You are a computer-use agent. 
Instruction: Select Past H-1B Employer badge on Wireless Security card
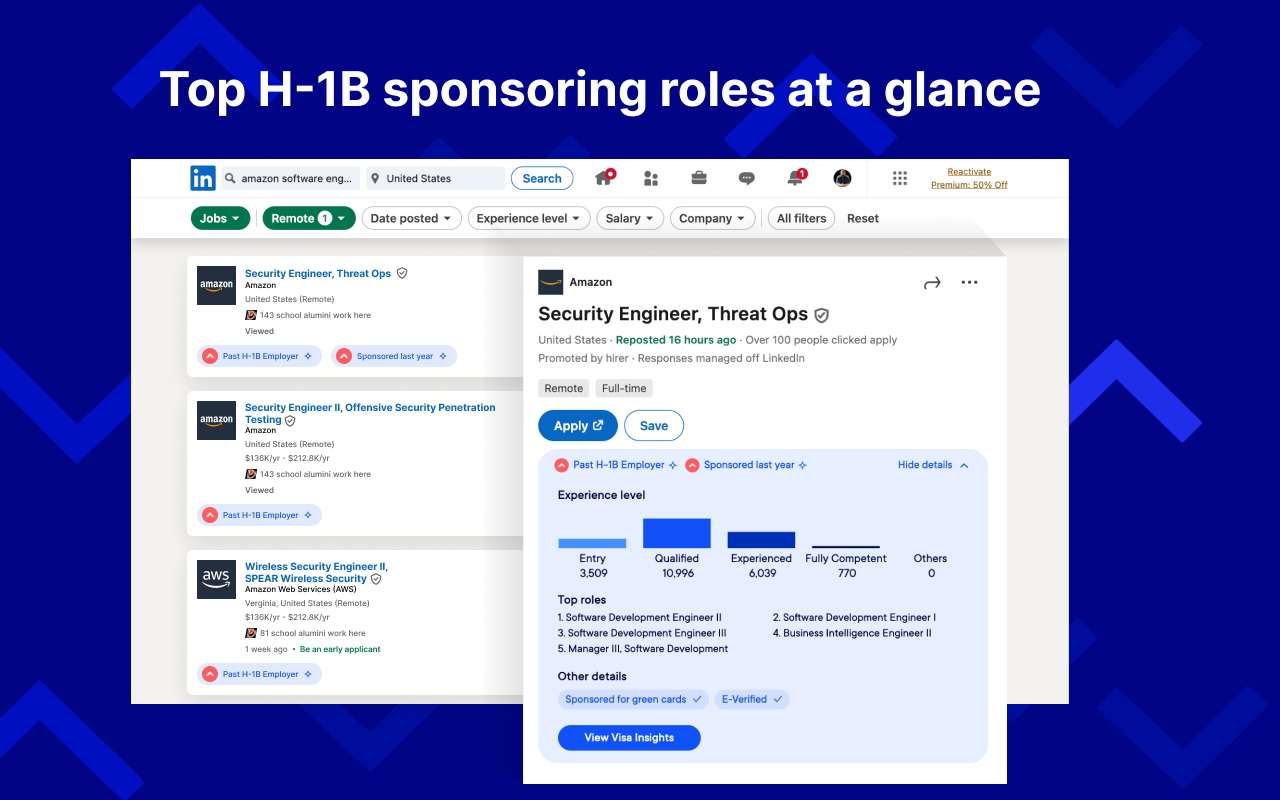[260, 674]
